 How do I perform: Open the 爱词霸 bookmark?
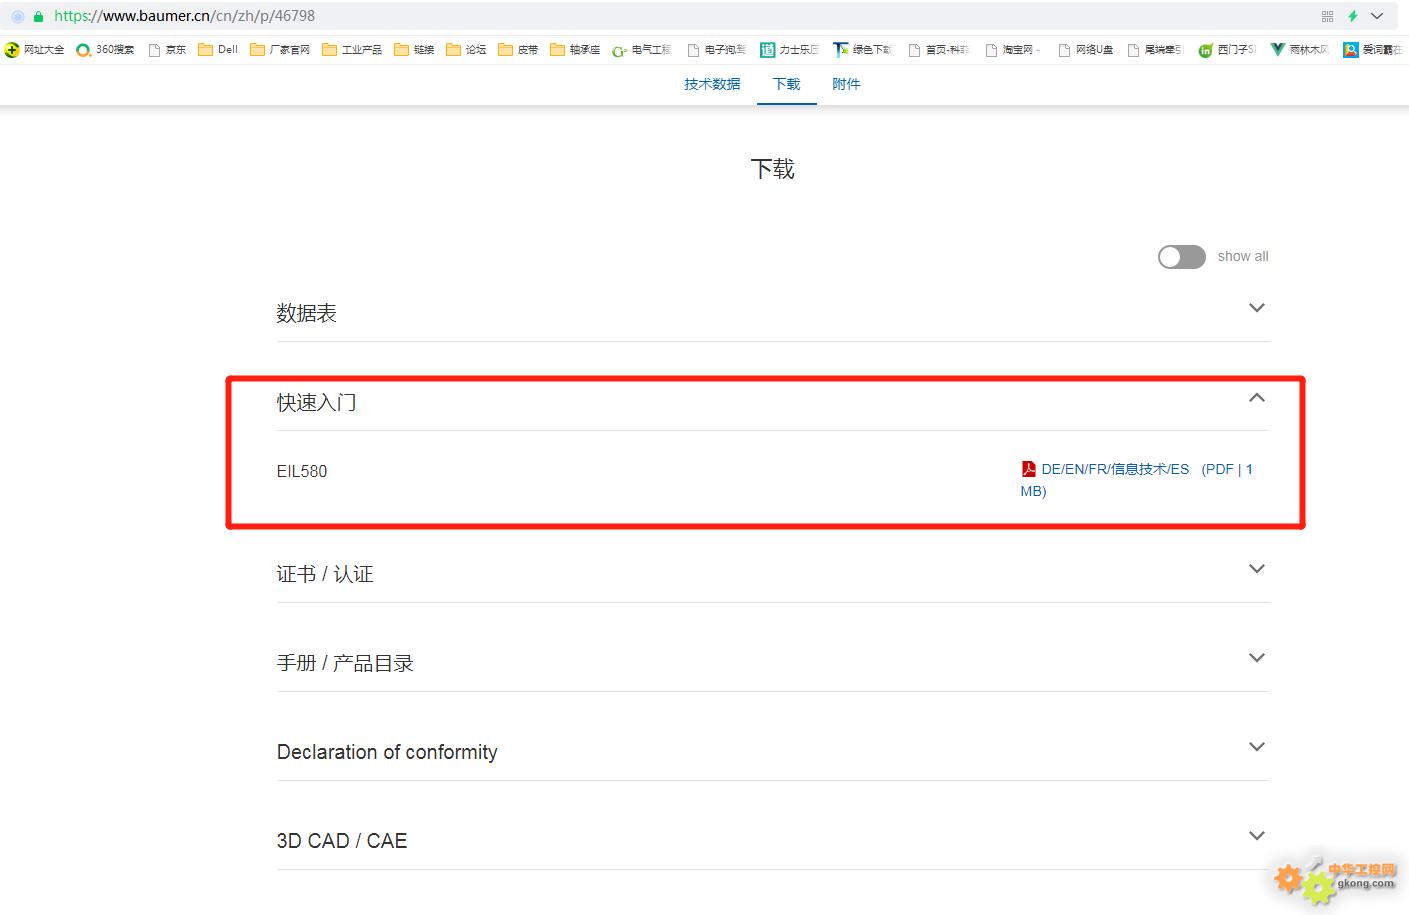pyautogui.click(x=1373, y=49)
